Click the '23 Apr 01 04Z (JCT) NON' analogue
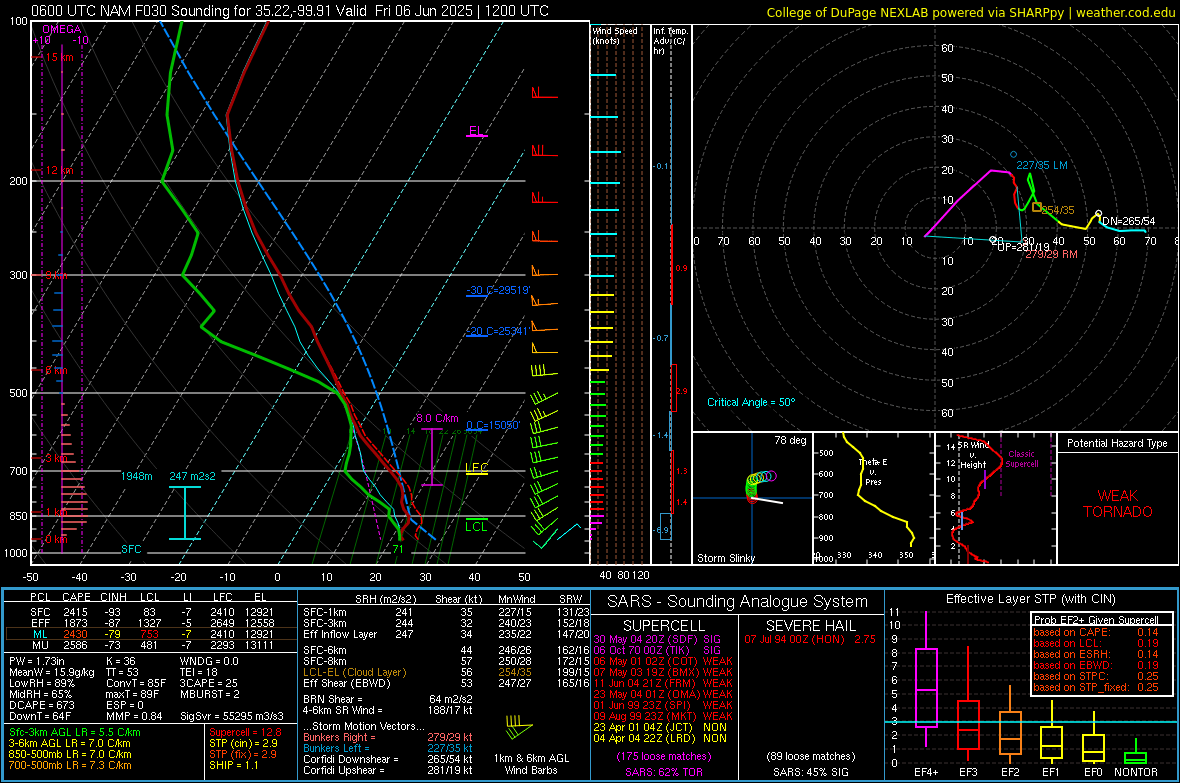 pyautogui.click(x=660, y=727)
